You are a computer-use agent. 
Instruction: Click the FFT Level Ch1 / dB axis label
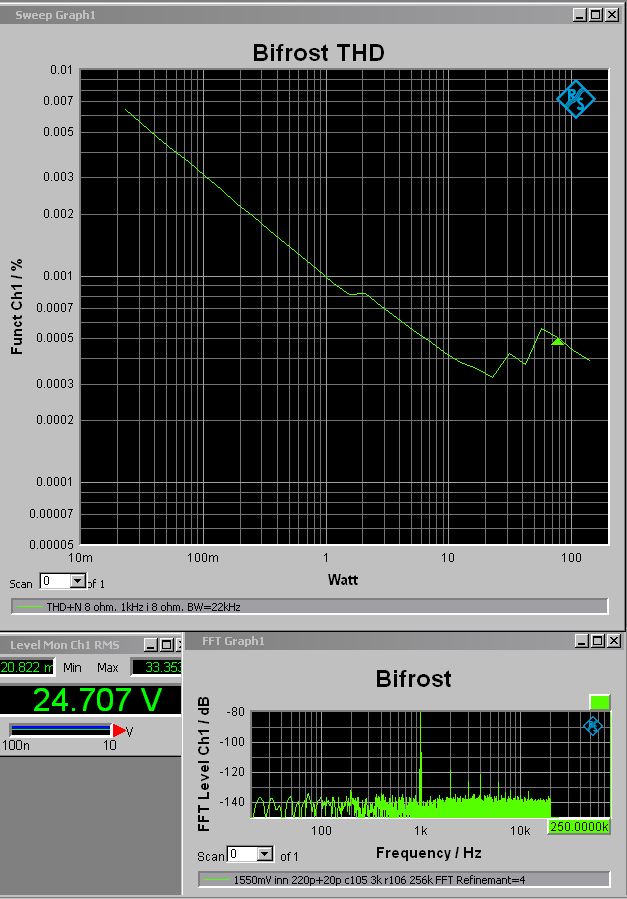click(x=203, y=764)
